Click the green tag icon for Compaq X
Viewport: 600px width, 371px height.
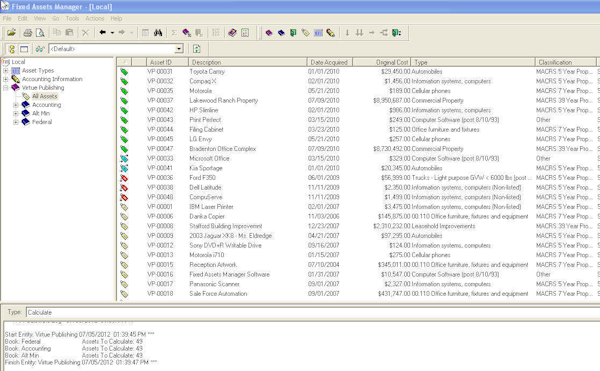(124, 81)
